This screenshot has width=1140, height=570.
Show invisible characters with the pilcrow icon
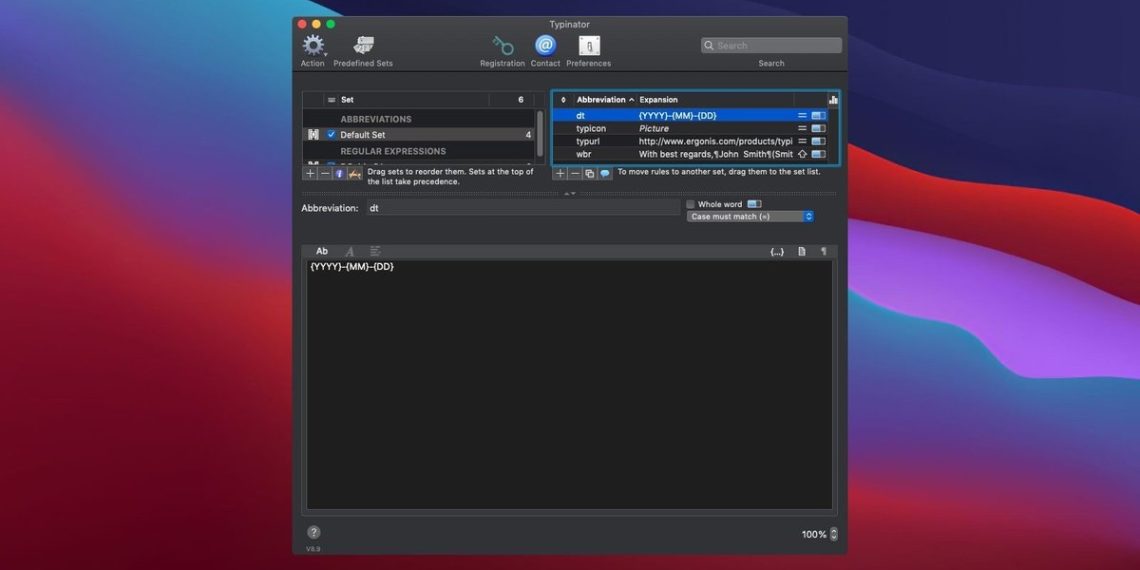click(823, 252)
